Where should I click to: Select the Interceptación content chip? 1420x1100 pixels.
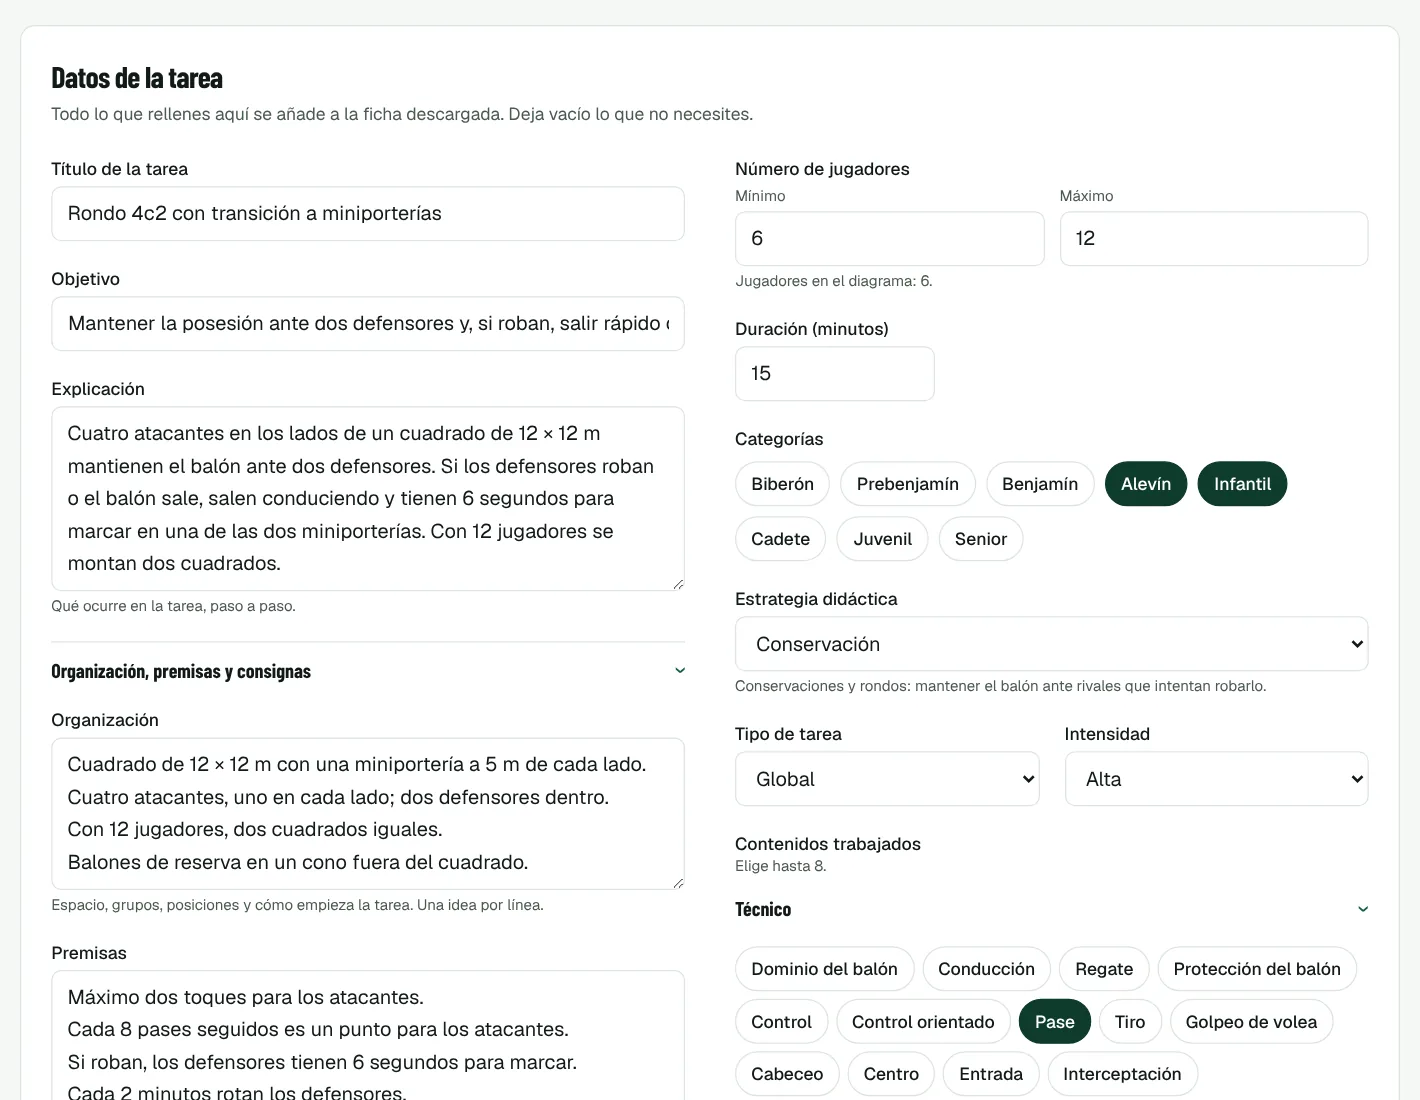click(1122, 1074)
